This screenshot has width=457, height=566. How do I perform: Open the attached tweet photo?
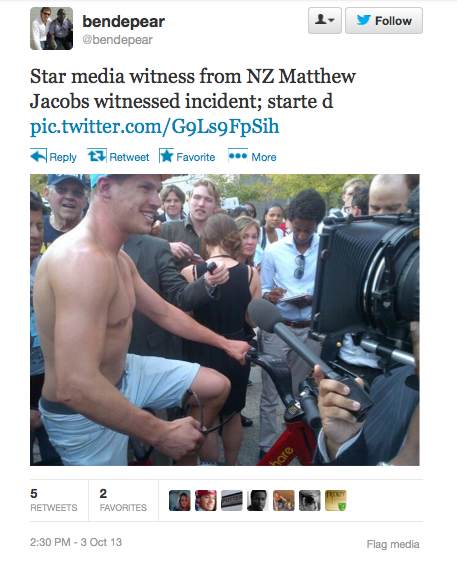pyautogui.click(x=225, y=320)
